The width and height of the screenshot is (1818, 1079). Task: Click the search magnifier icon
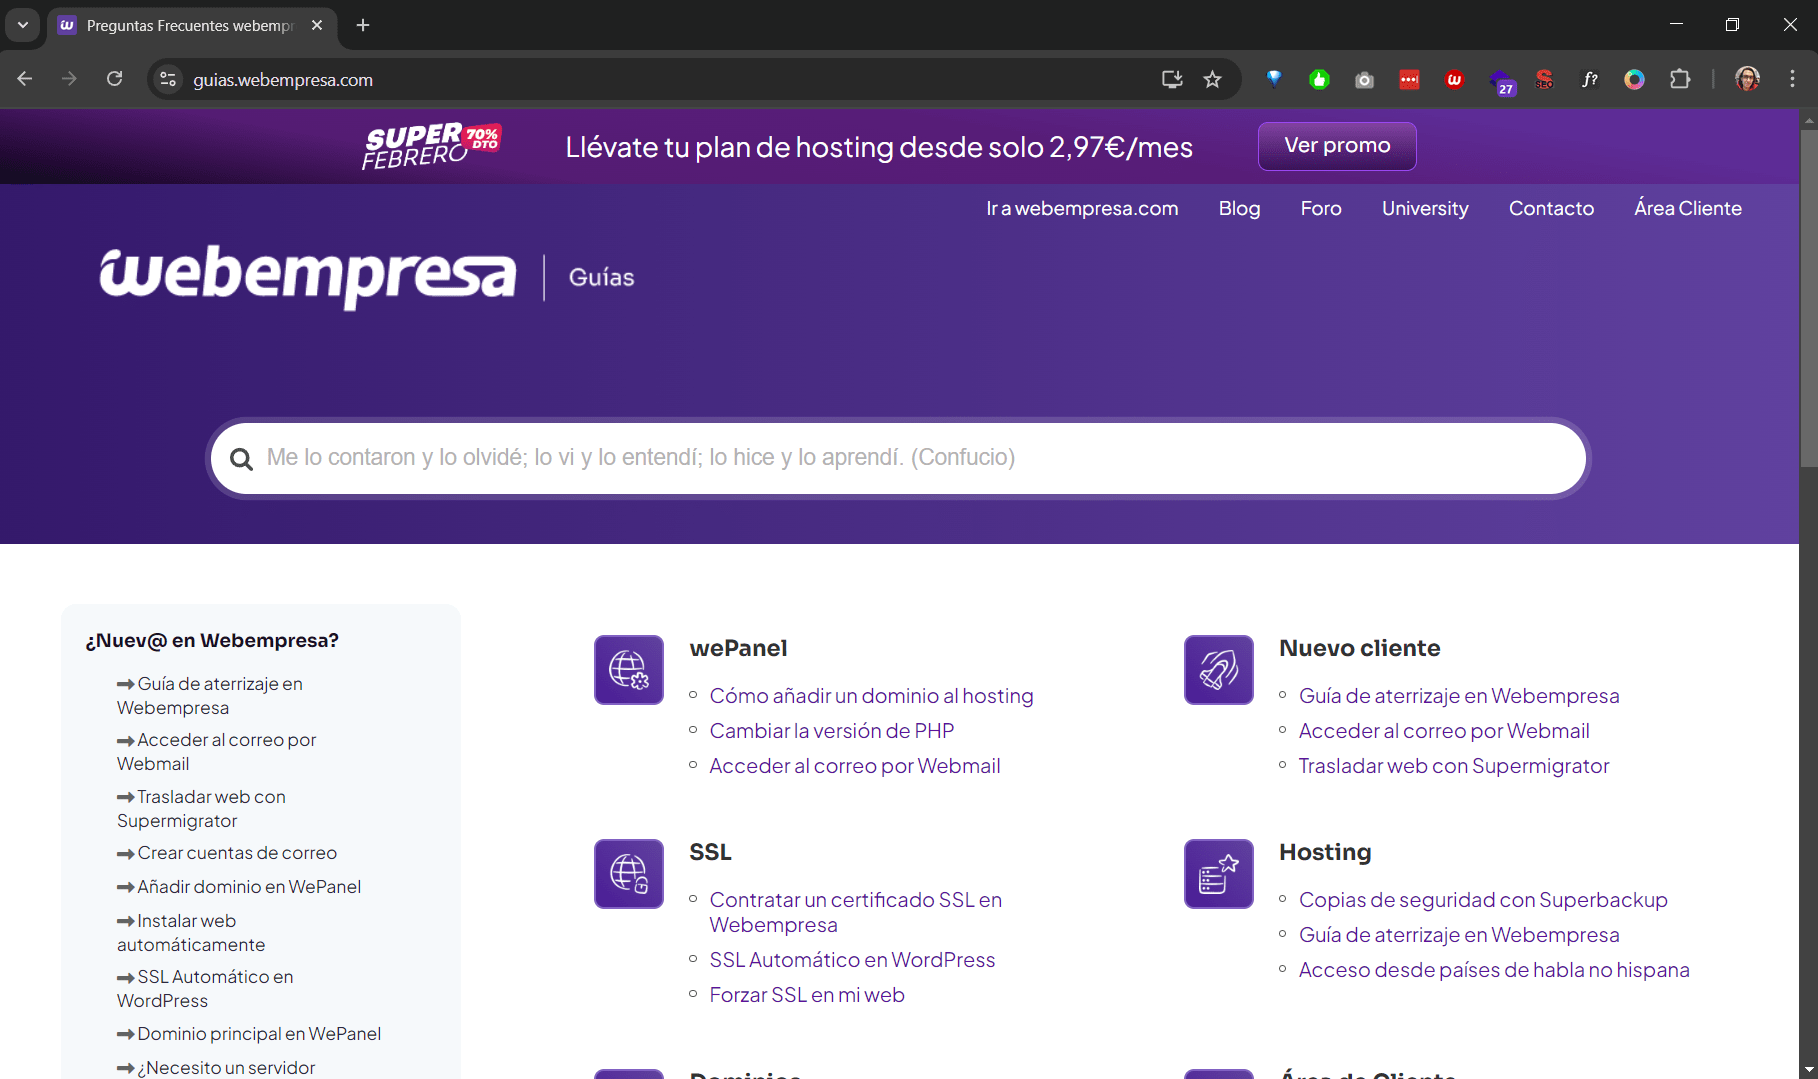[241, 459]
